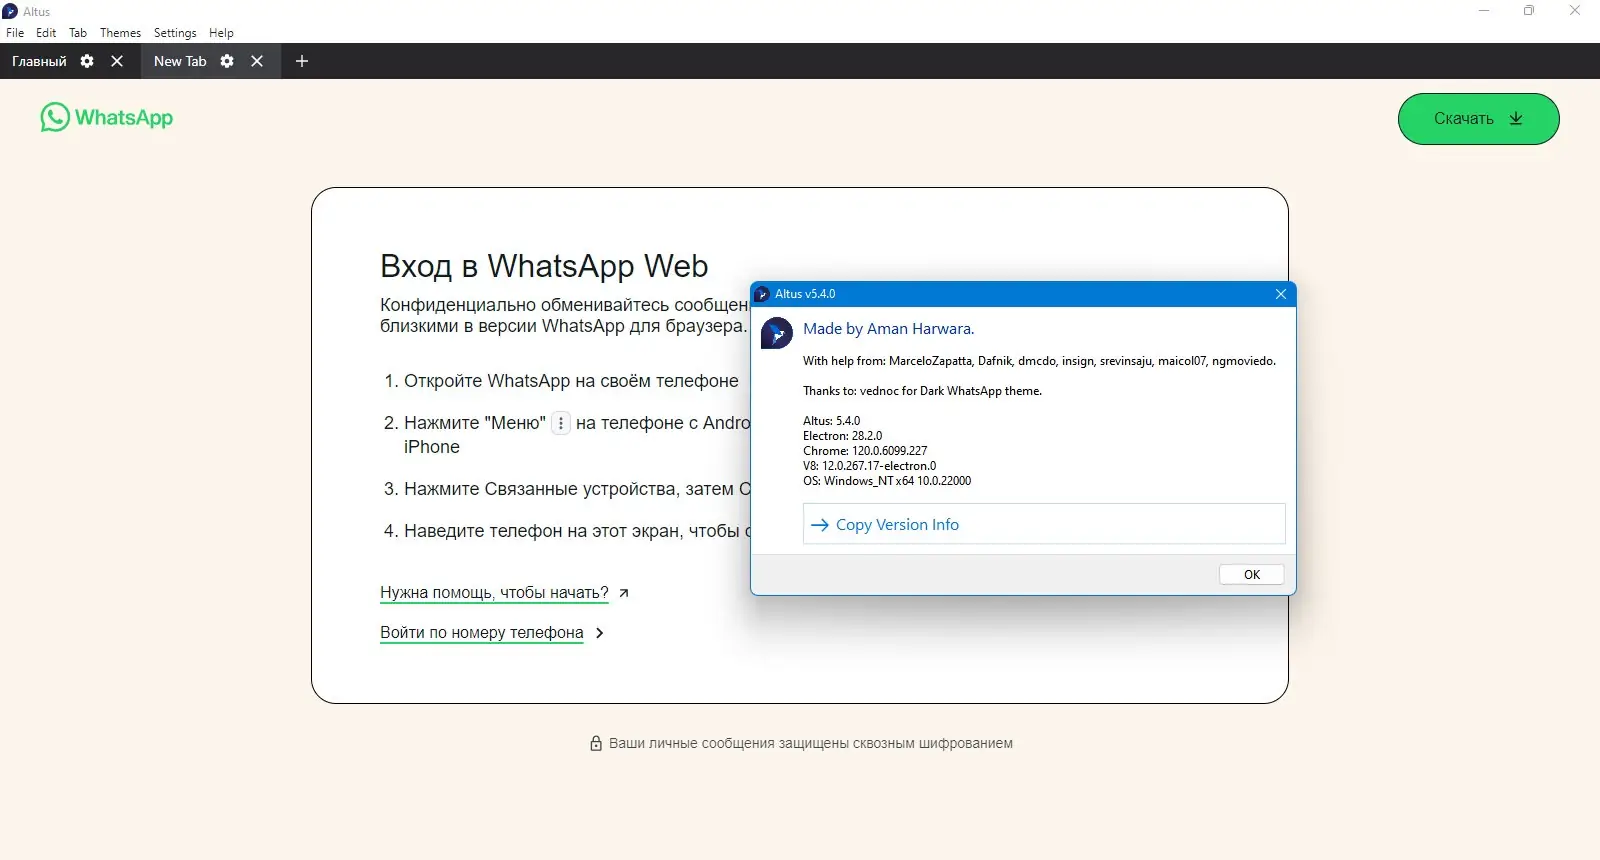Minimize the Altus window
This screenshot has width=1600, height=860.
click(x=1484, y=11)
